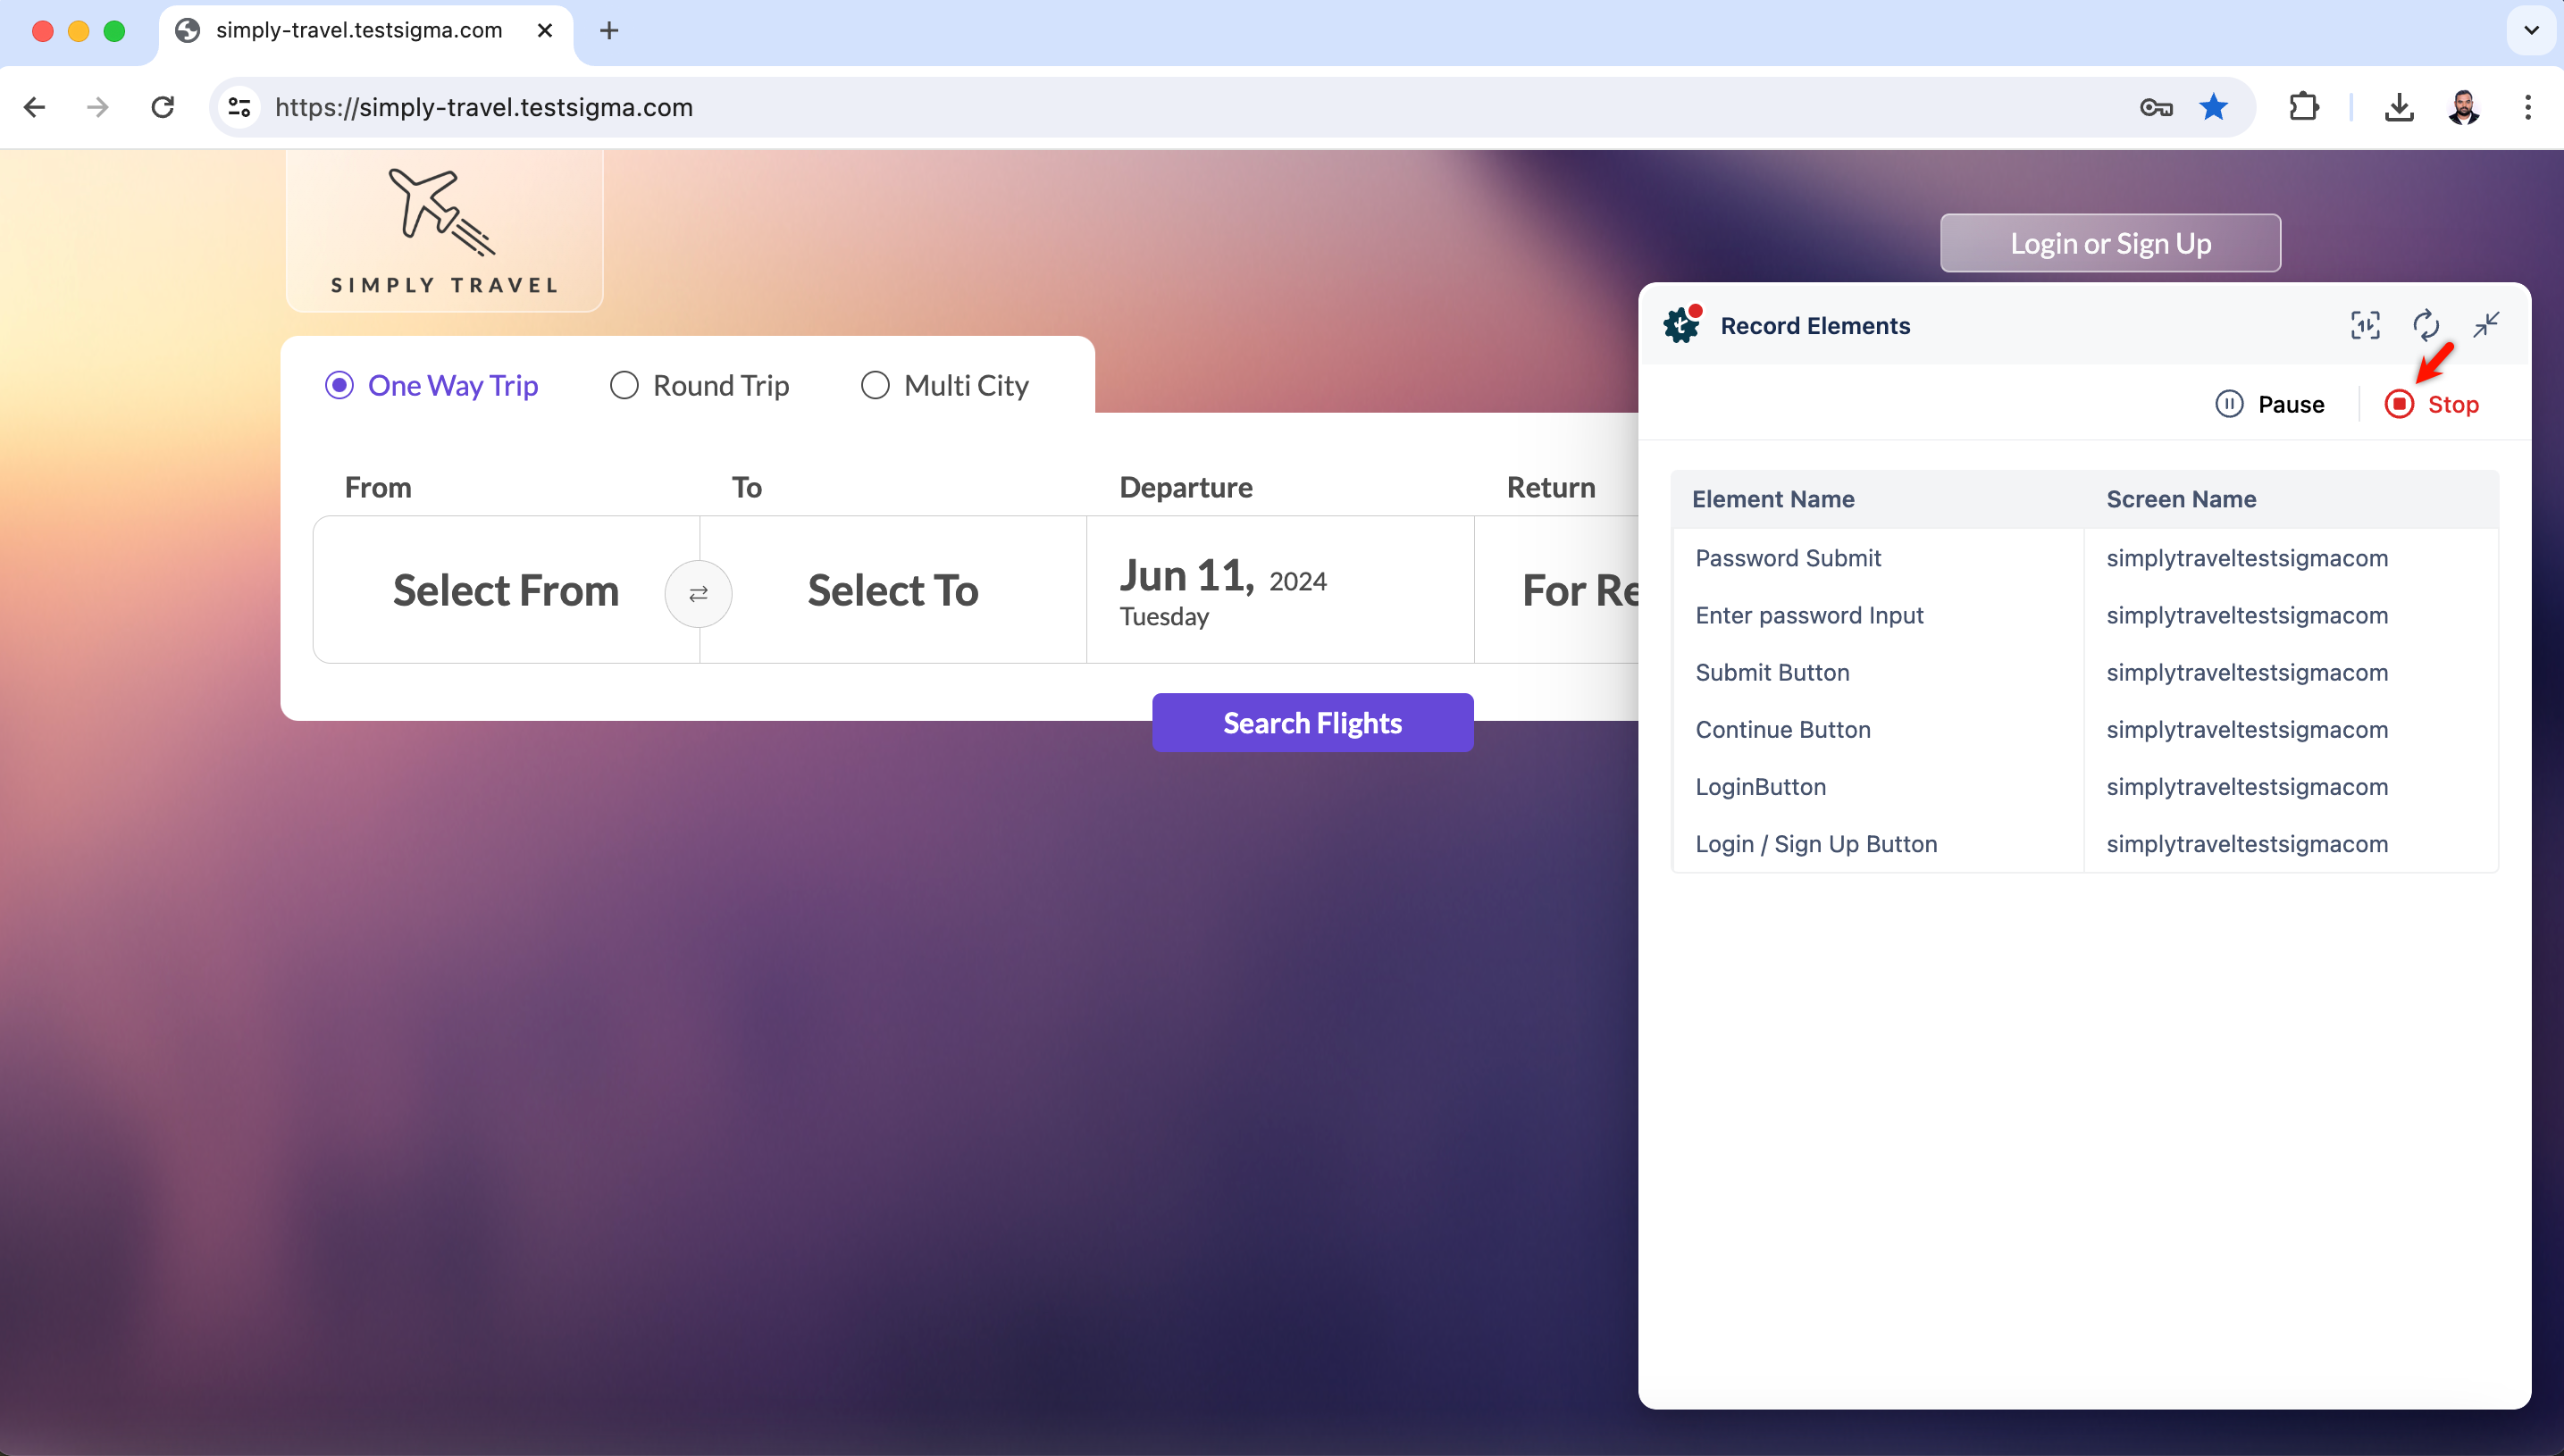
Task: Click the capture element icon in recorder
Action: [x=2365, y=325]
